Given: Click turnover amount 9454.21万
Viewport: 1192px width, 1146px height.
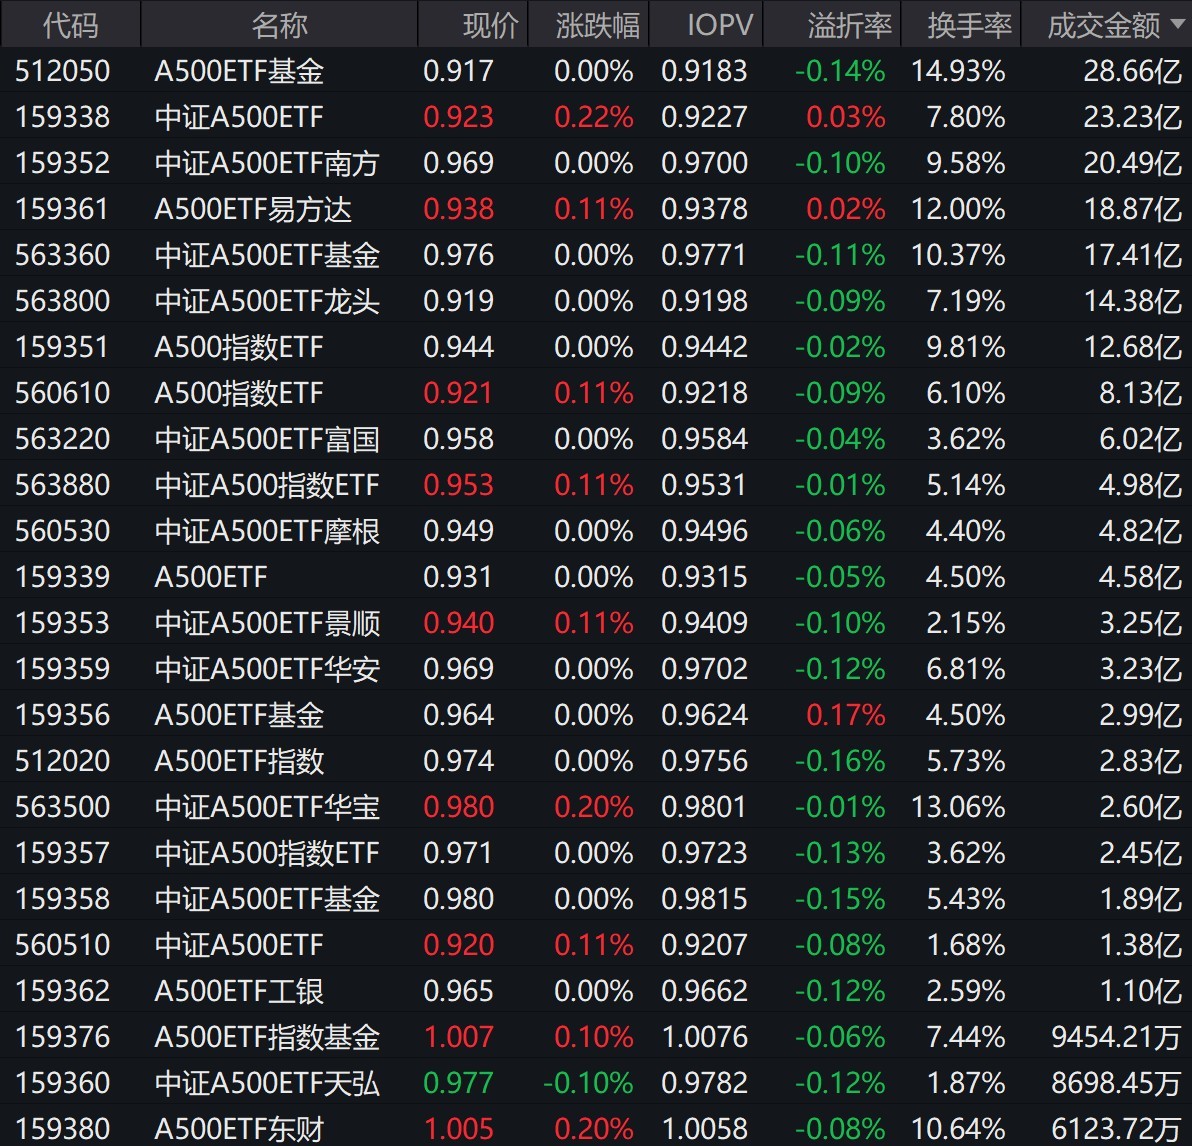Looking at the screenshot, I should pyautogui.click(x=1116, y=1037).
